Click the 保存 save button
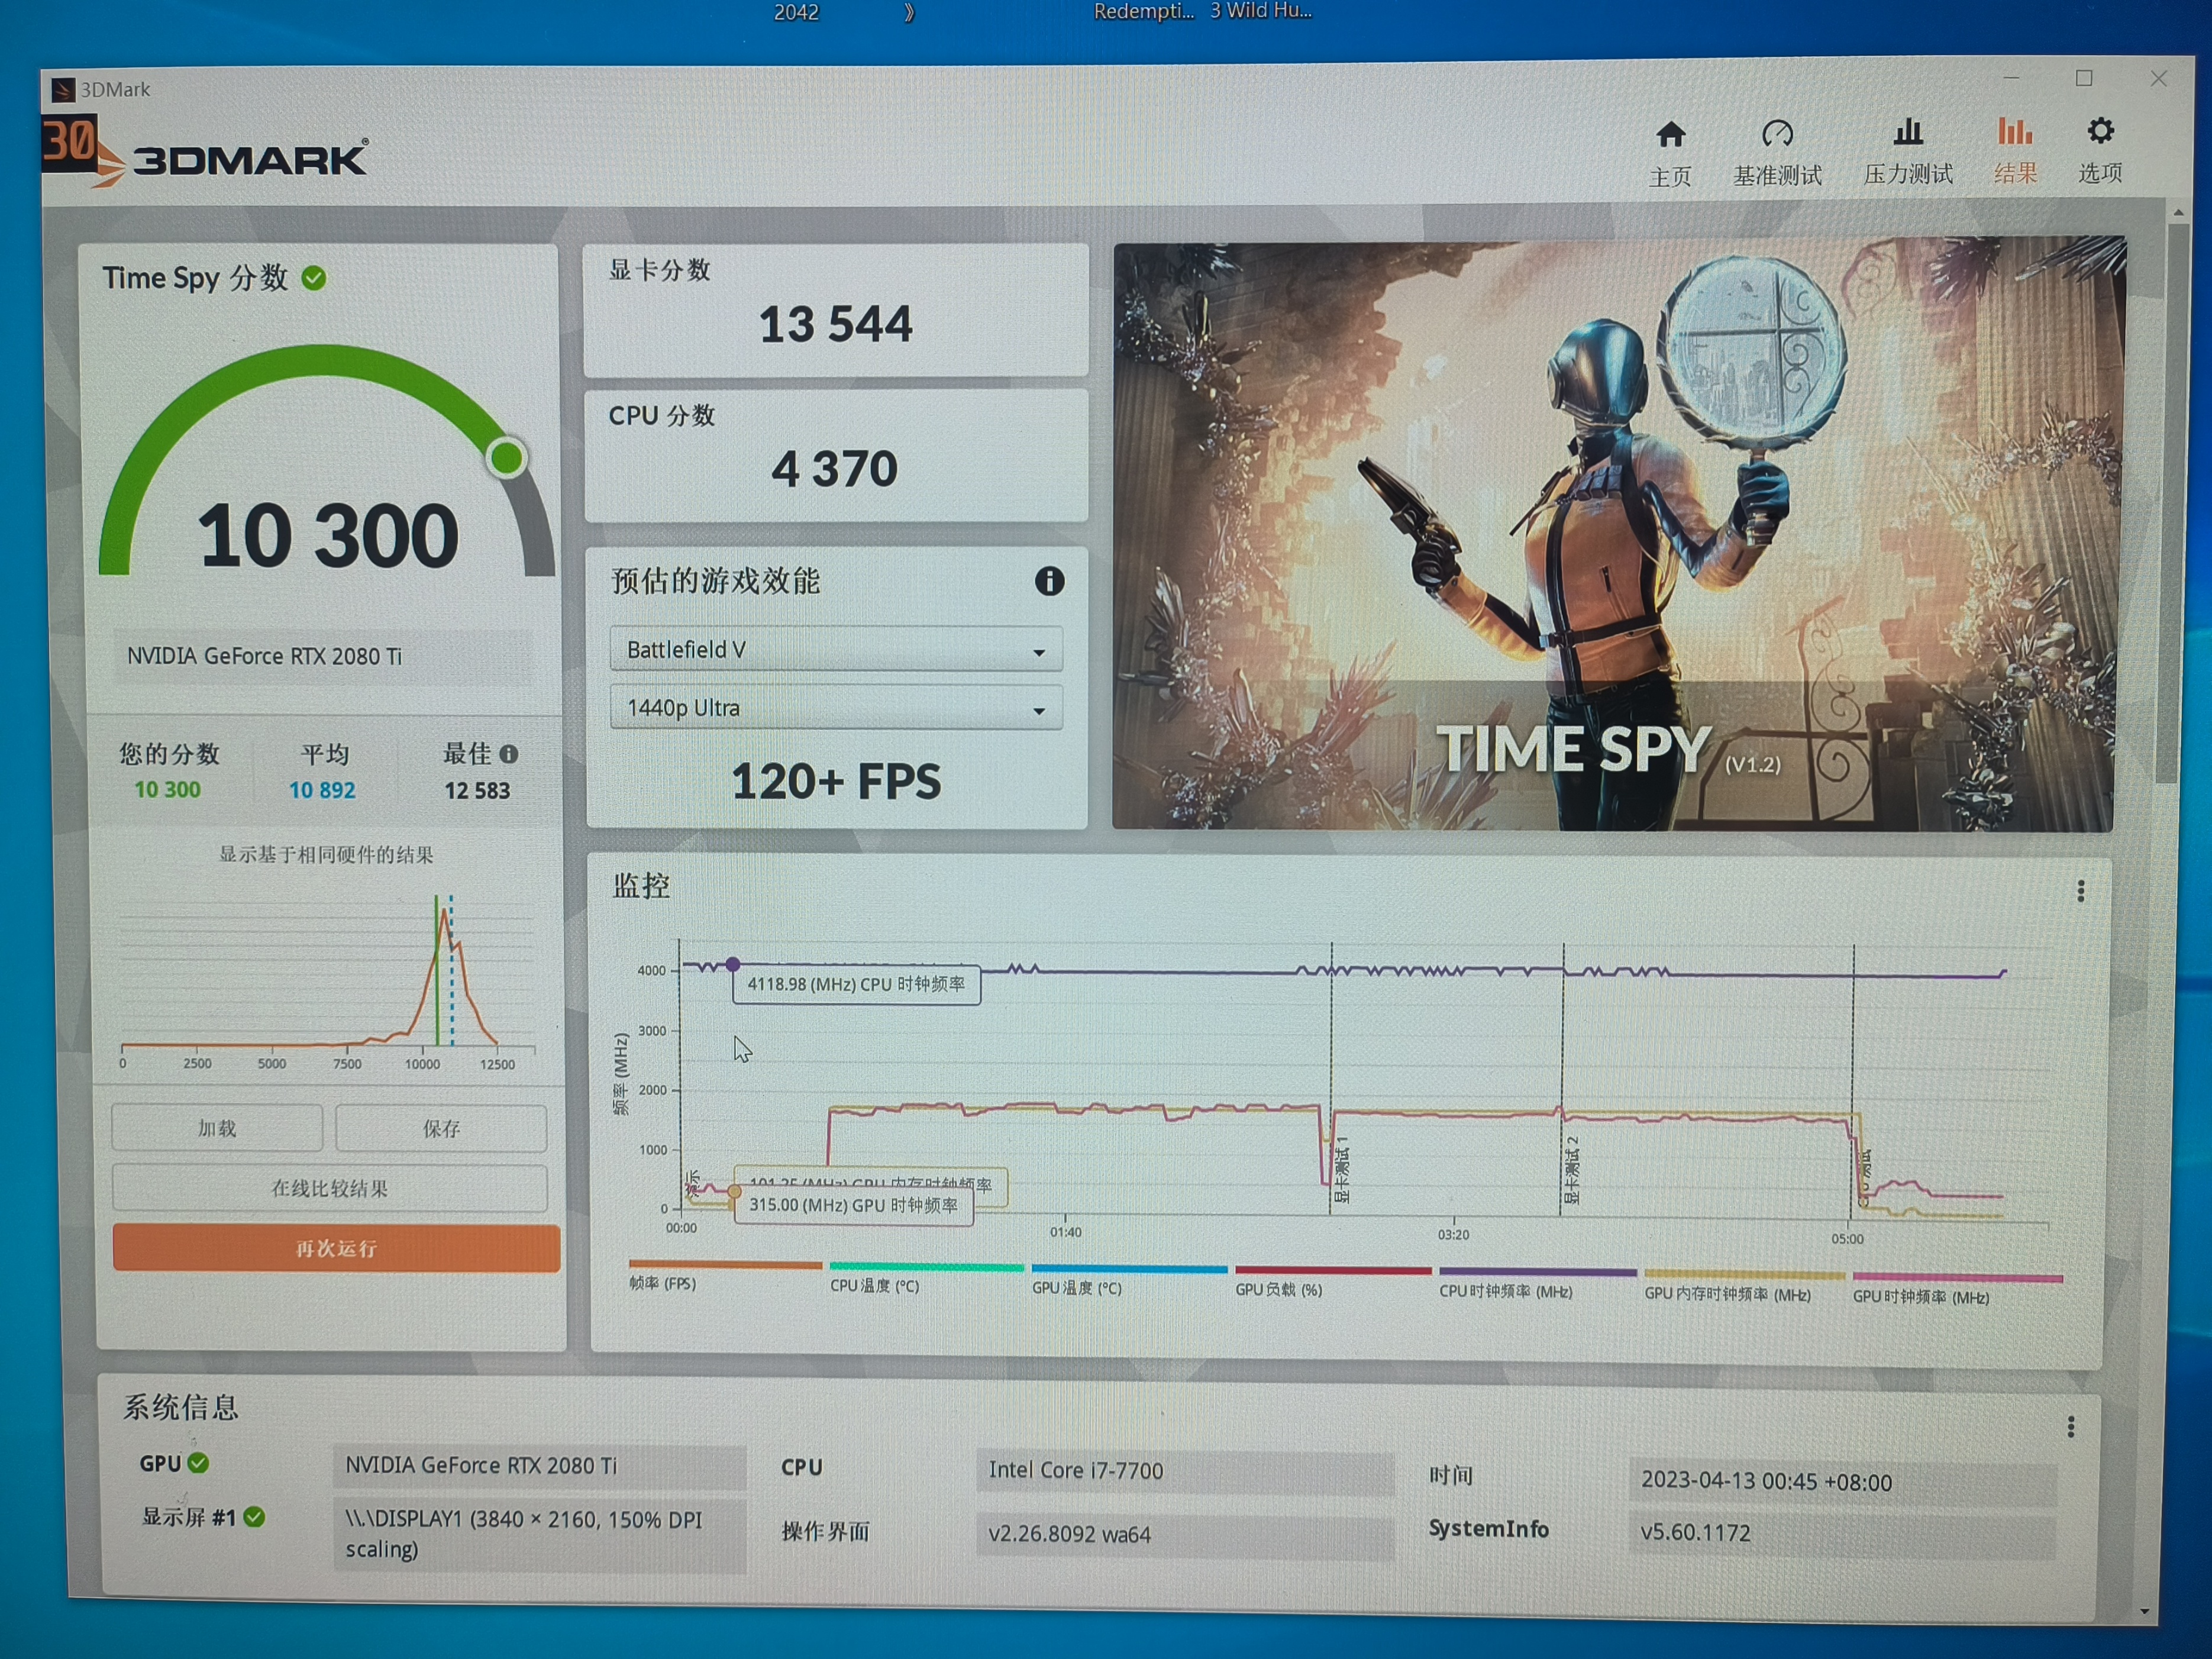Image resolution: width=2212 pixels, height=1659 pixels. pyautogui.click(x=441, y=1128)
